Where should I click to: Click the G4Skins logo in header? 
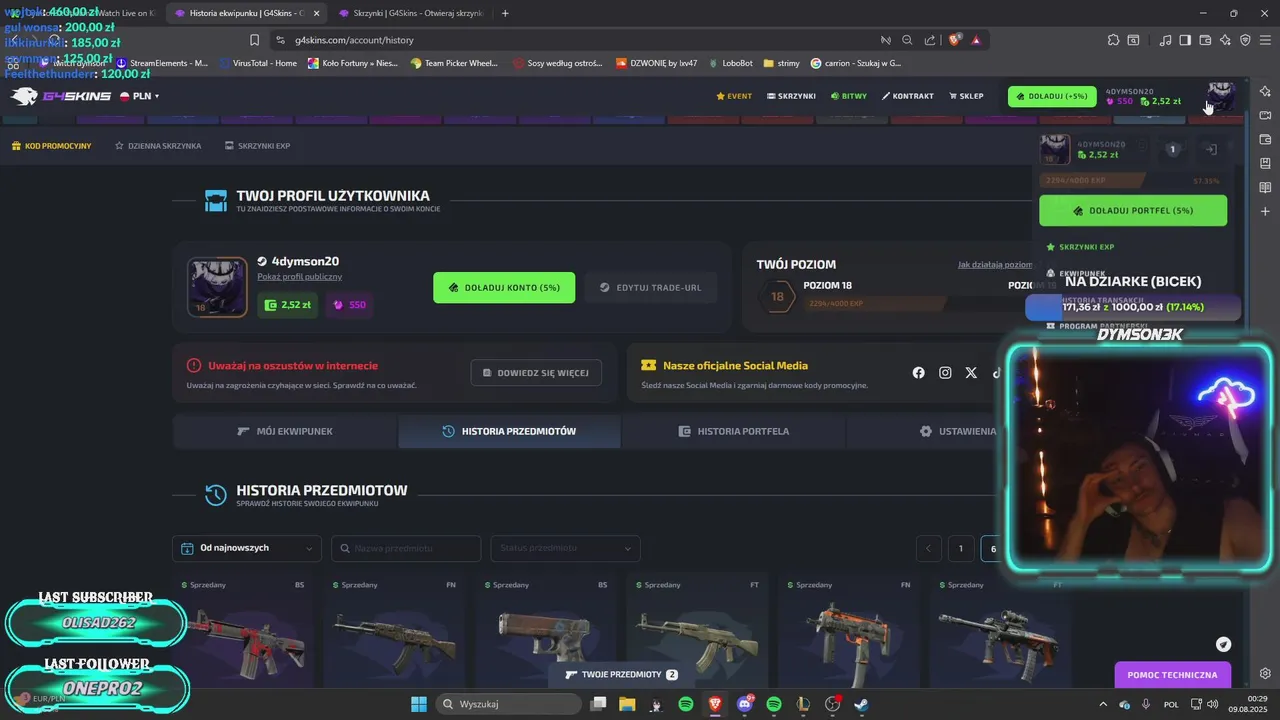60,96
